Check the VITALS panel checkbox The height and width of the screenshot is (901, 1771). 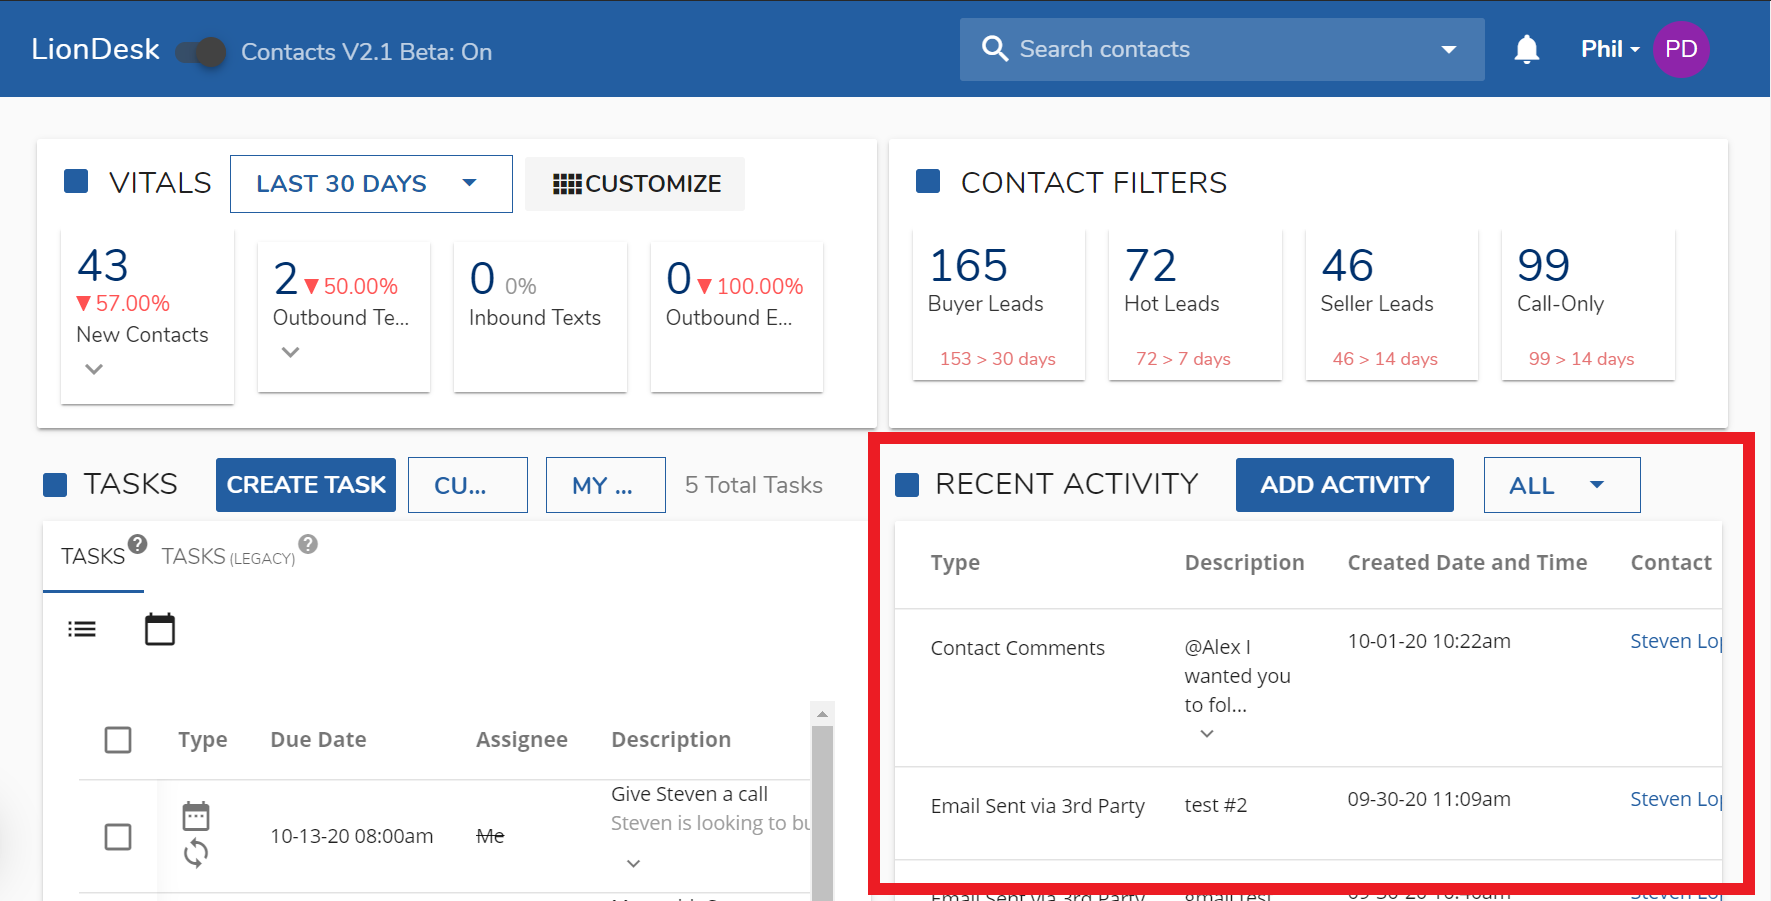point(76,181)
